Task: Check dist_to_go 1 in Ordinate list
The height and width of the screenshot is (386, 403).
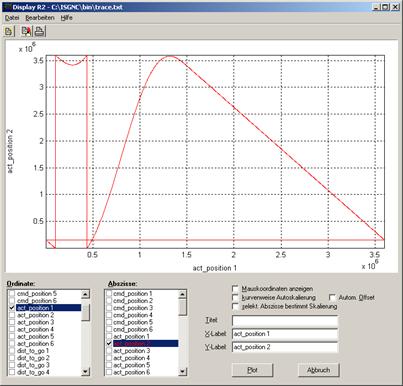Action: 12,351
